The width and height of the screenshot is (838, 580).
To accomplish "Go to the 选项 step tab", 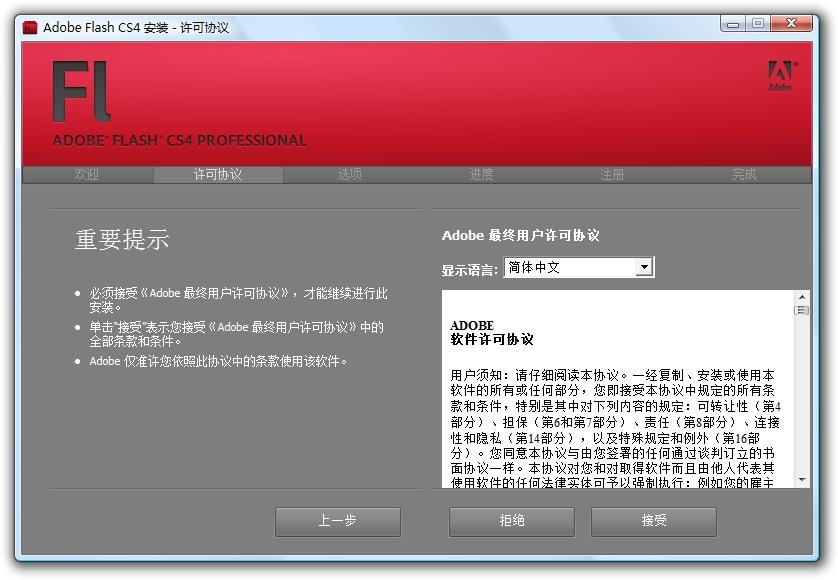I will [x=349, y=175].
